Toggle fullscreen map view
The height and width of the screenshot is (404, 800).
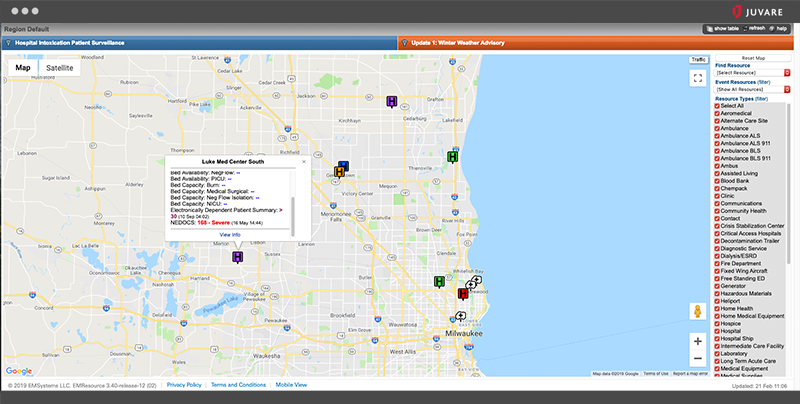pyautogui.click(x=697, y=78)
